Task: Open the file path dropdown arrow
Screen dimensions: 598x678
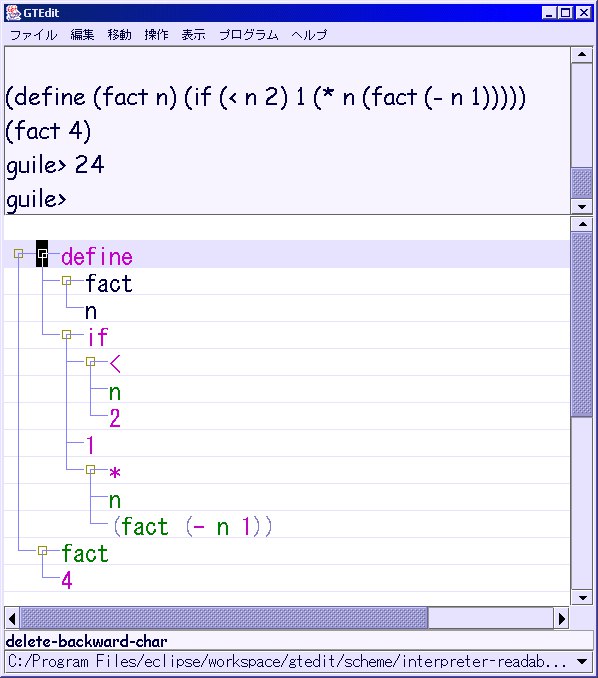Action: (x=582, y=662)
